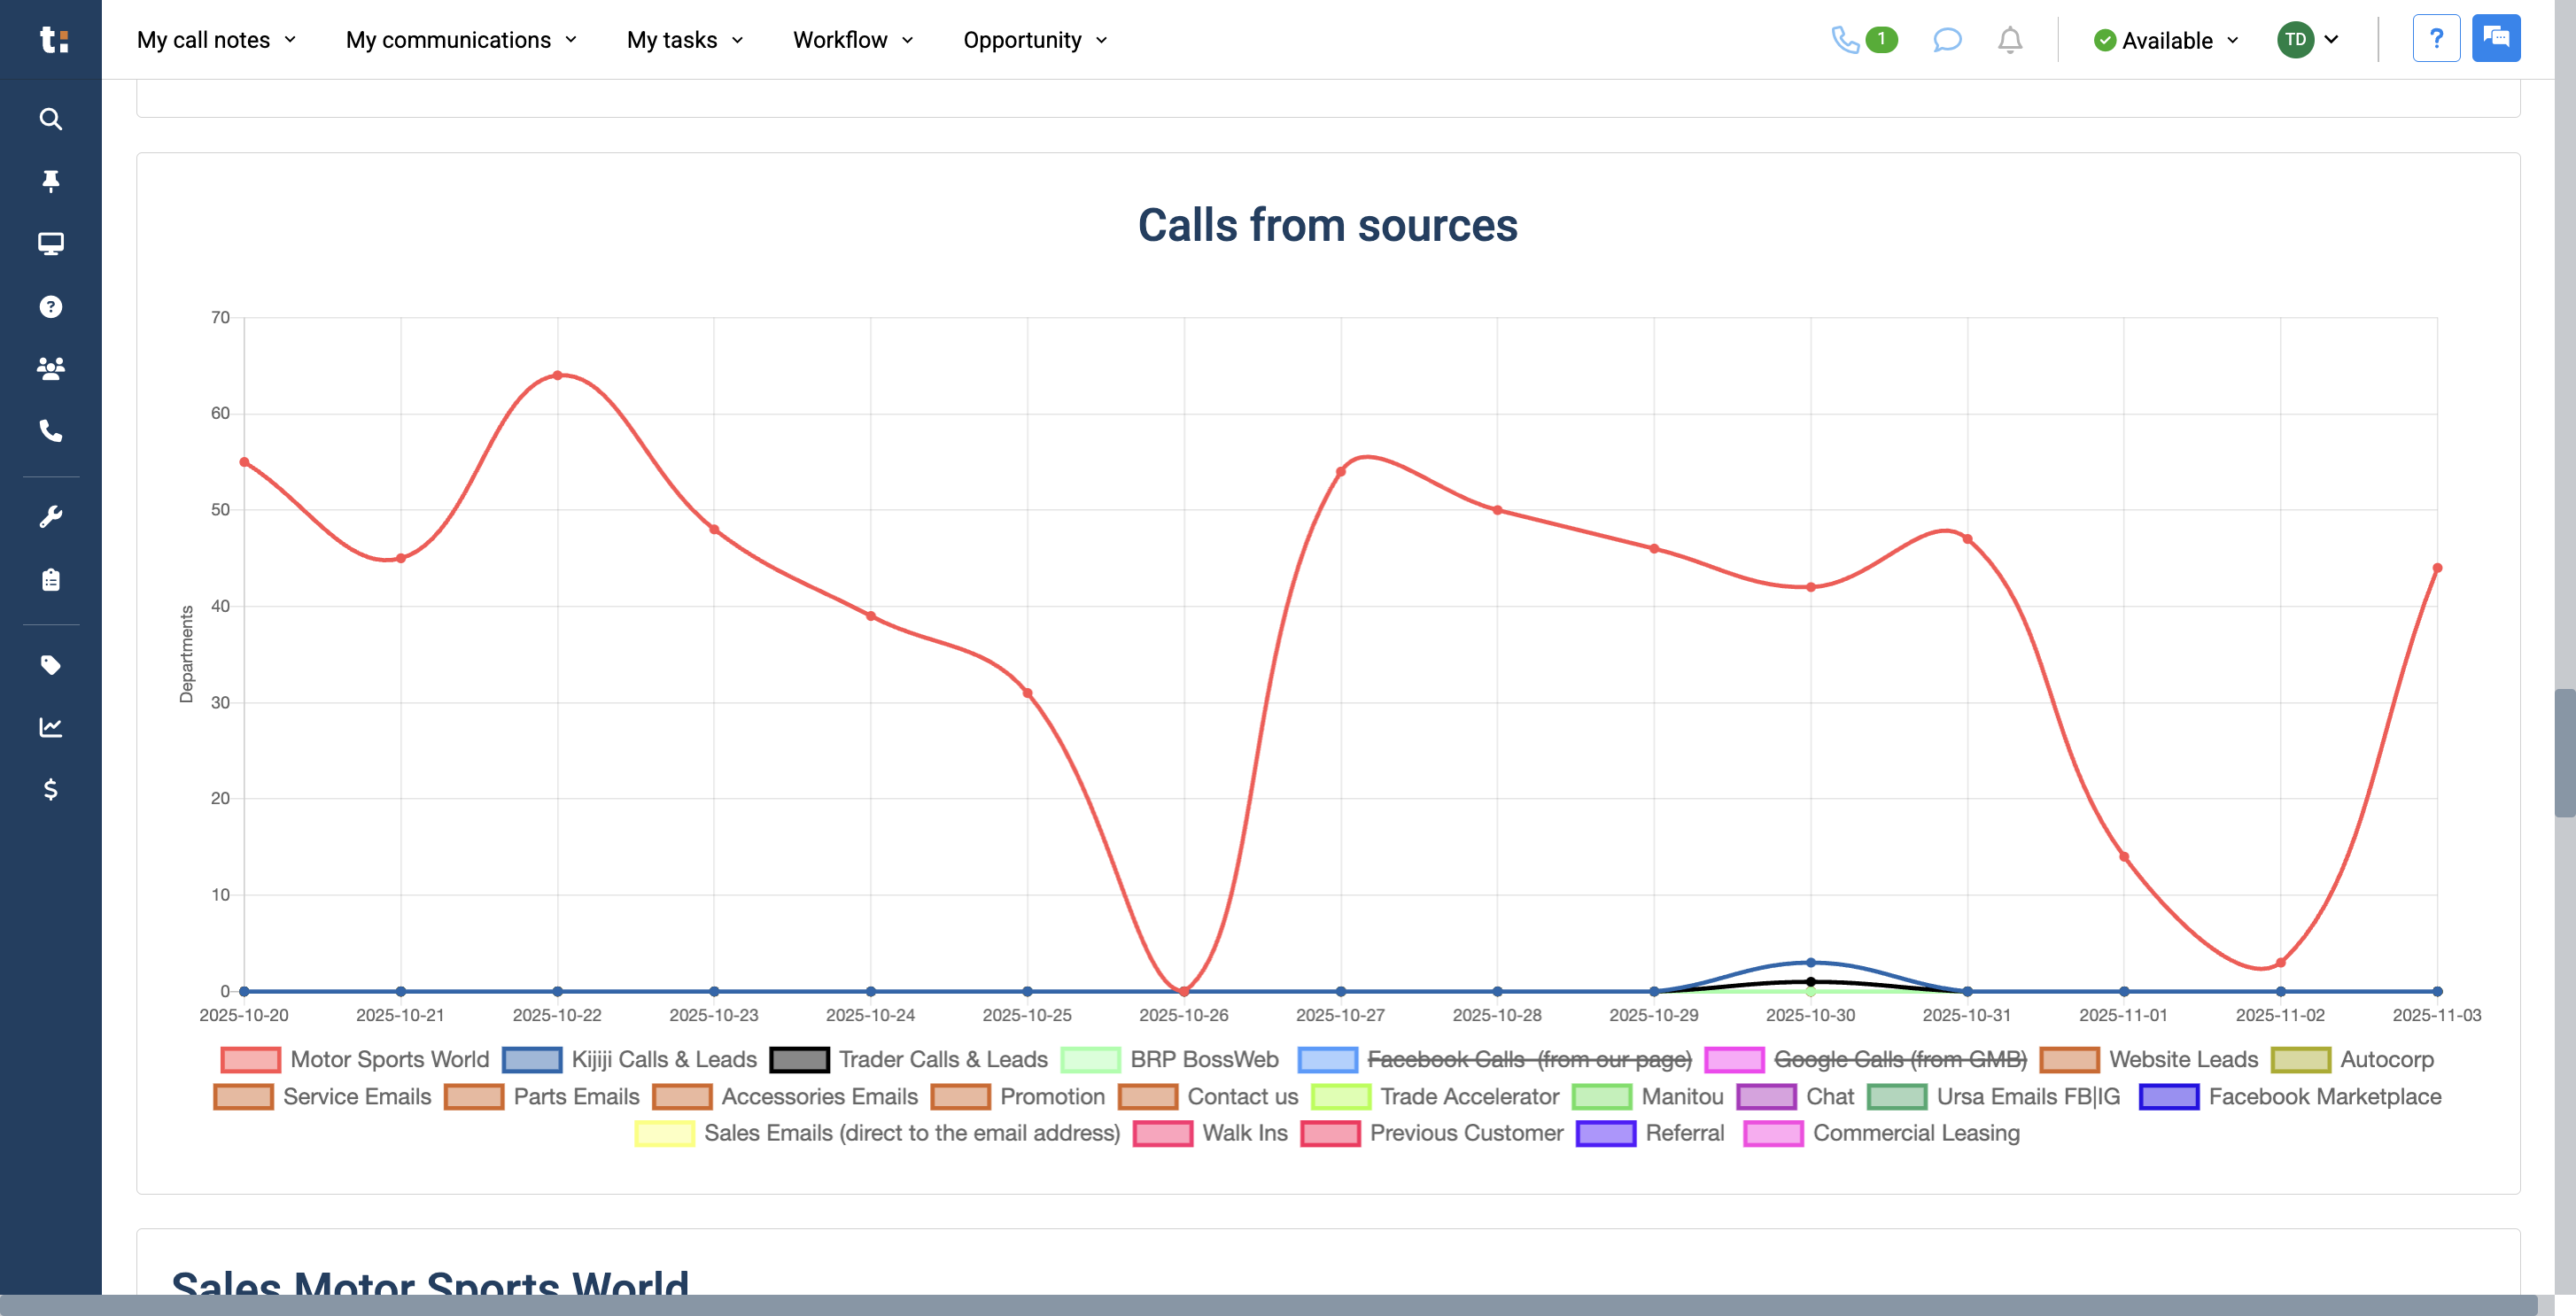This screenshot has width=2576, height=1316.
Task: Select the desktop/monitor icon in the sidebar
Action: pyautogui.click(x=50, y=243)
